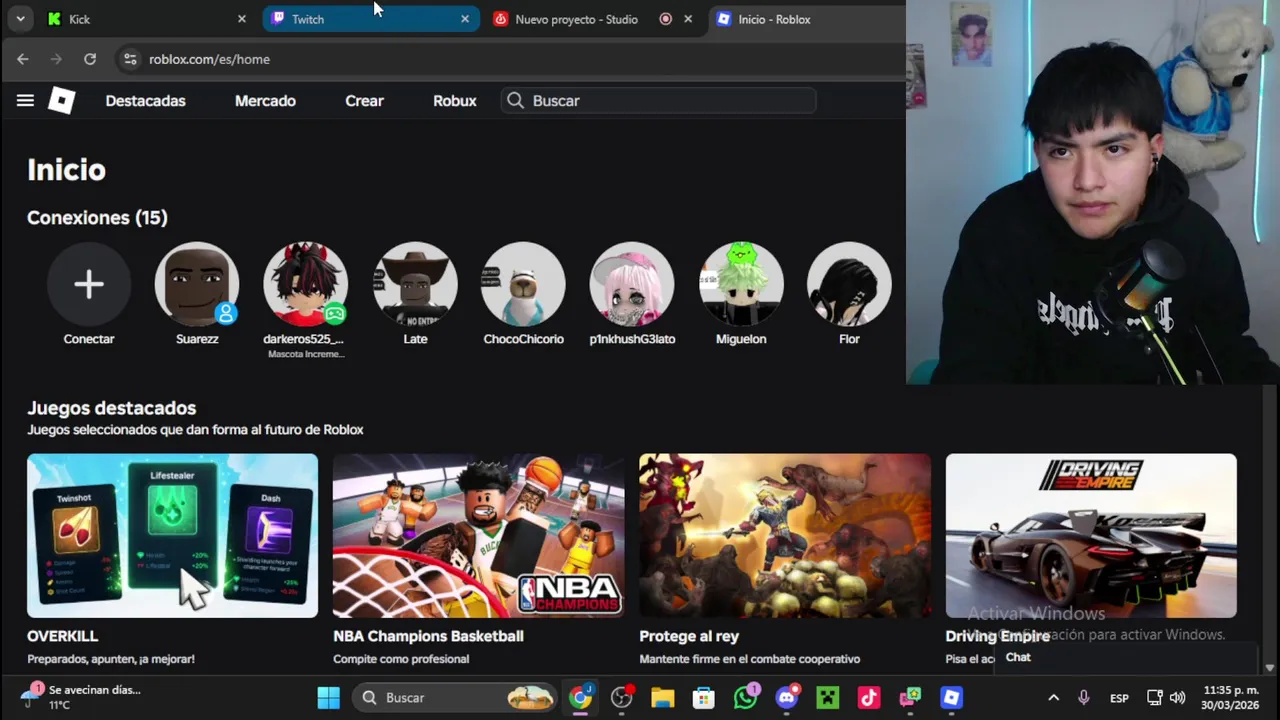This screenshot has height=720, width=1280.
Task: Open Minecraft creeper icon in taskbar
Action: [828, 698]
